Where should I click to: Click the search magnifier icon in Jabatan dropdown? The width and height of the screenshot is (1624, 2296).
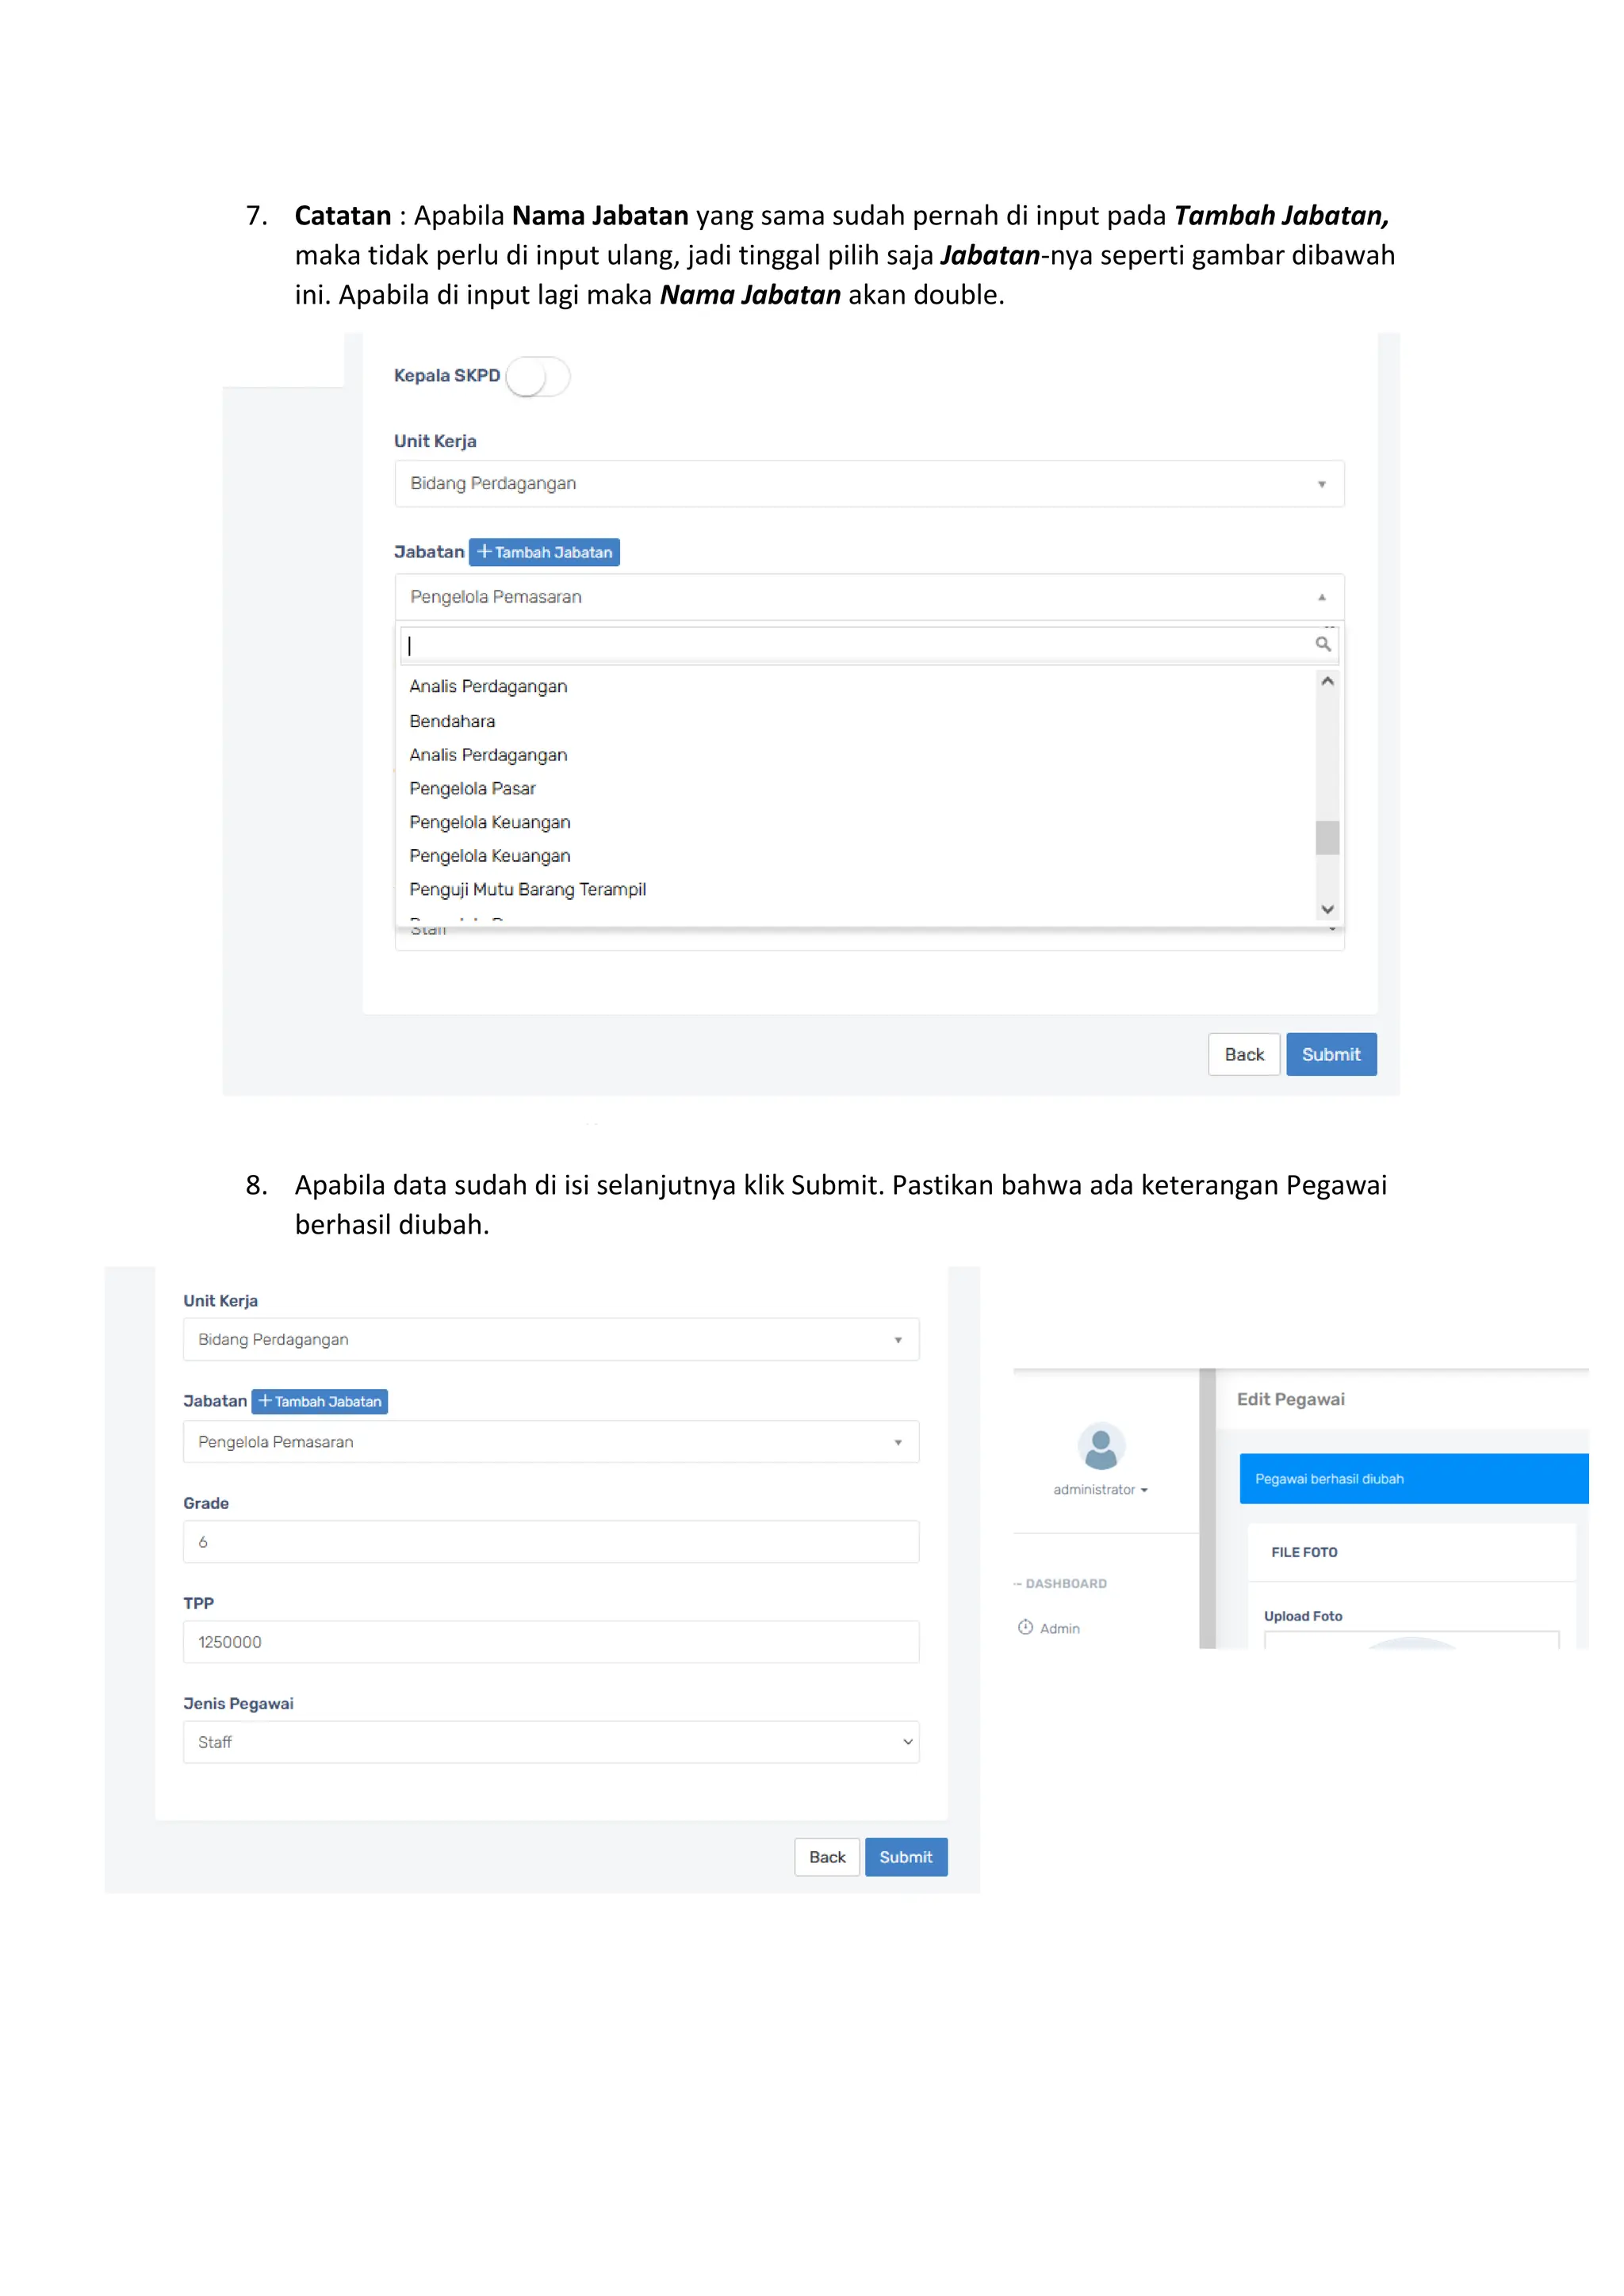1323,644
